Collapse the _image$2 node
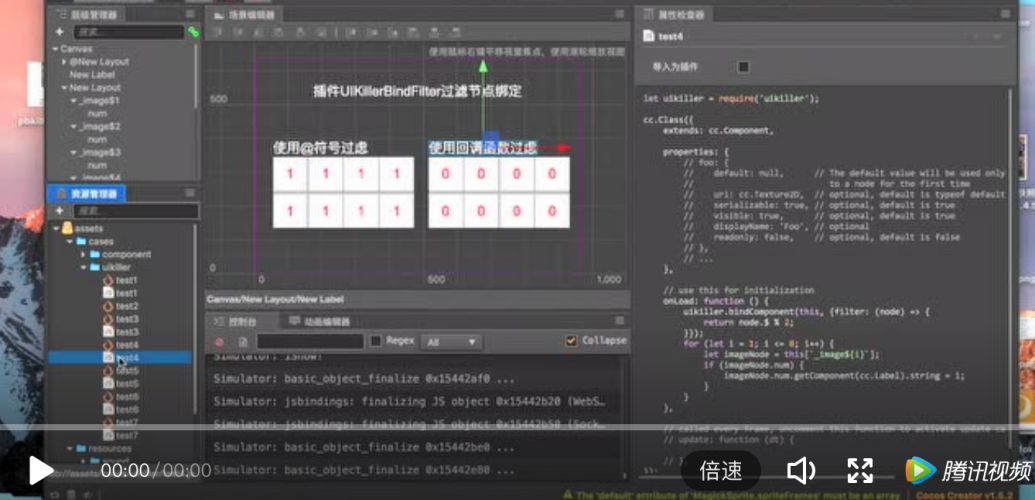 click(x=73, y=127)
